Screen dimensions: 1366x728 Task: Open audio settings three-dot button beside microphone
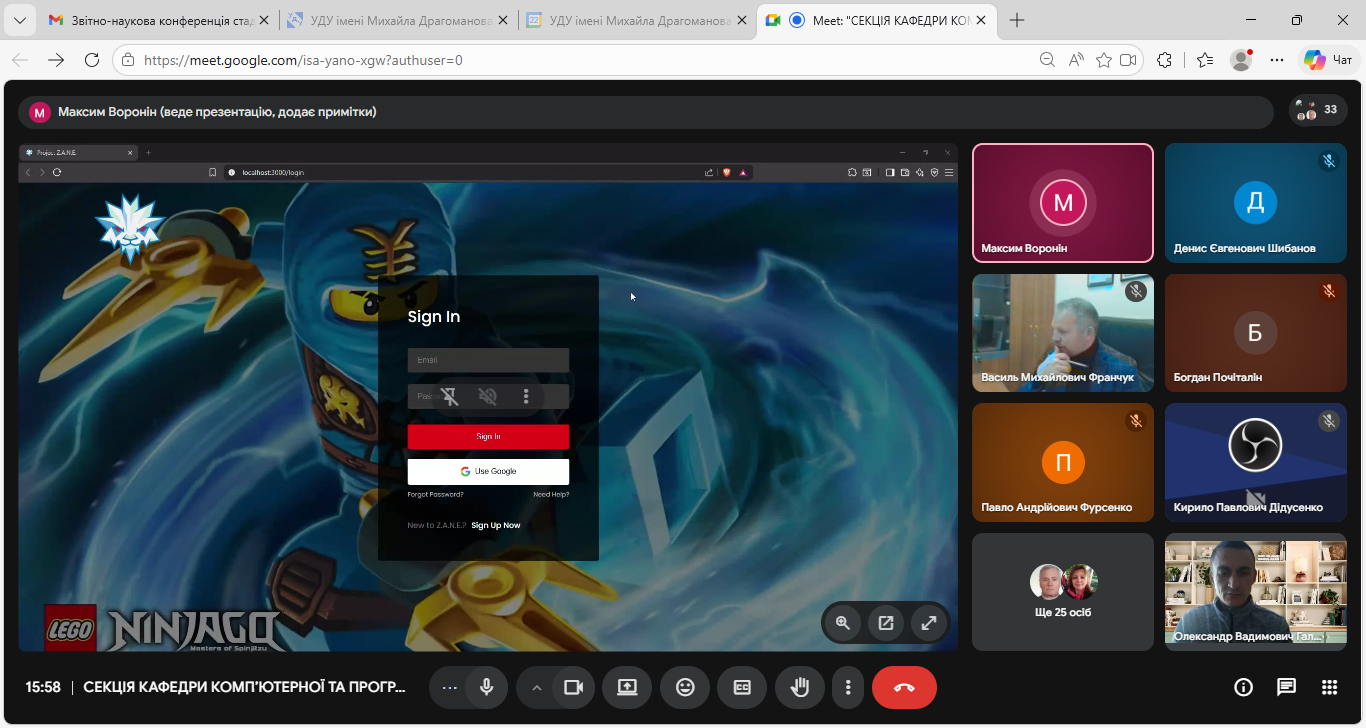[449, 687]
